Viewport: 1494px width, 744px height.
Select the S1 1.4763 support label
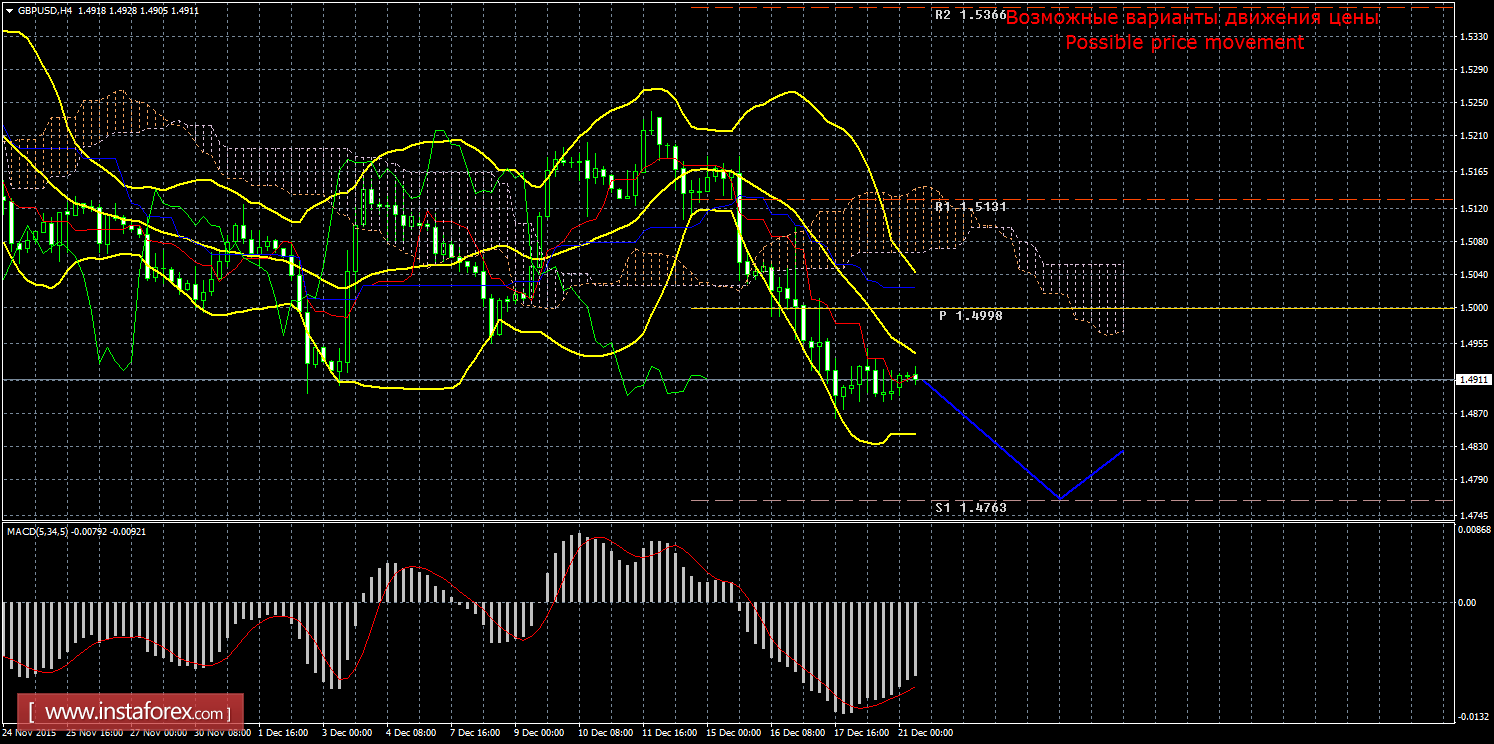coord(969,508)
